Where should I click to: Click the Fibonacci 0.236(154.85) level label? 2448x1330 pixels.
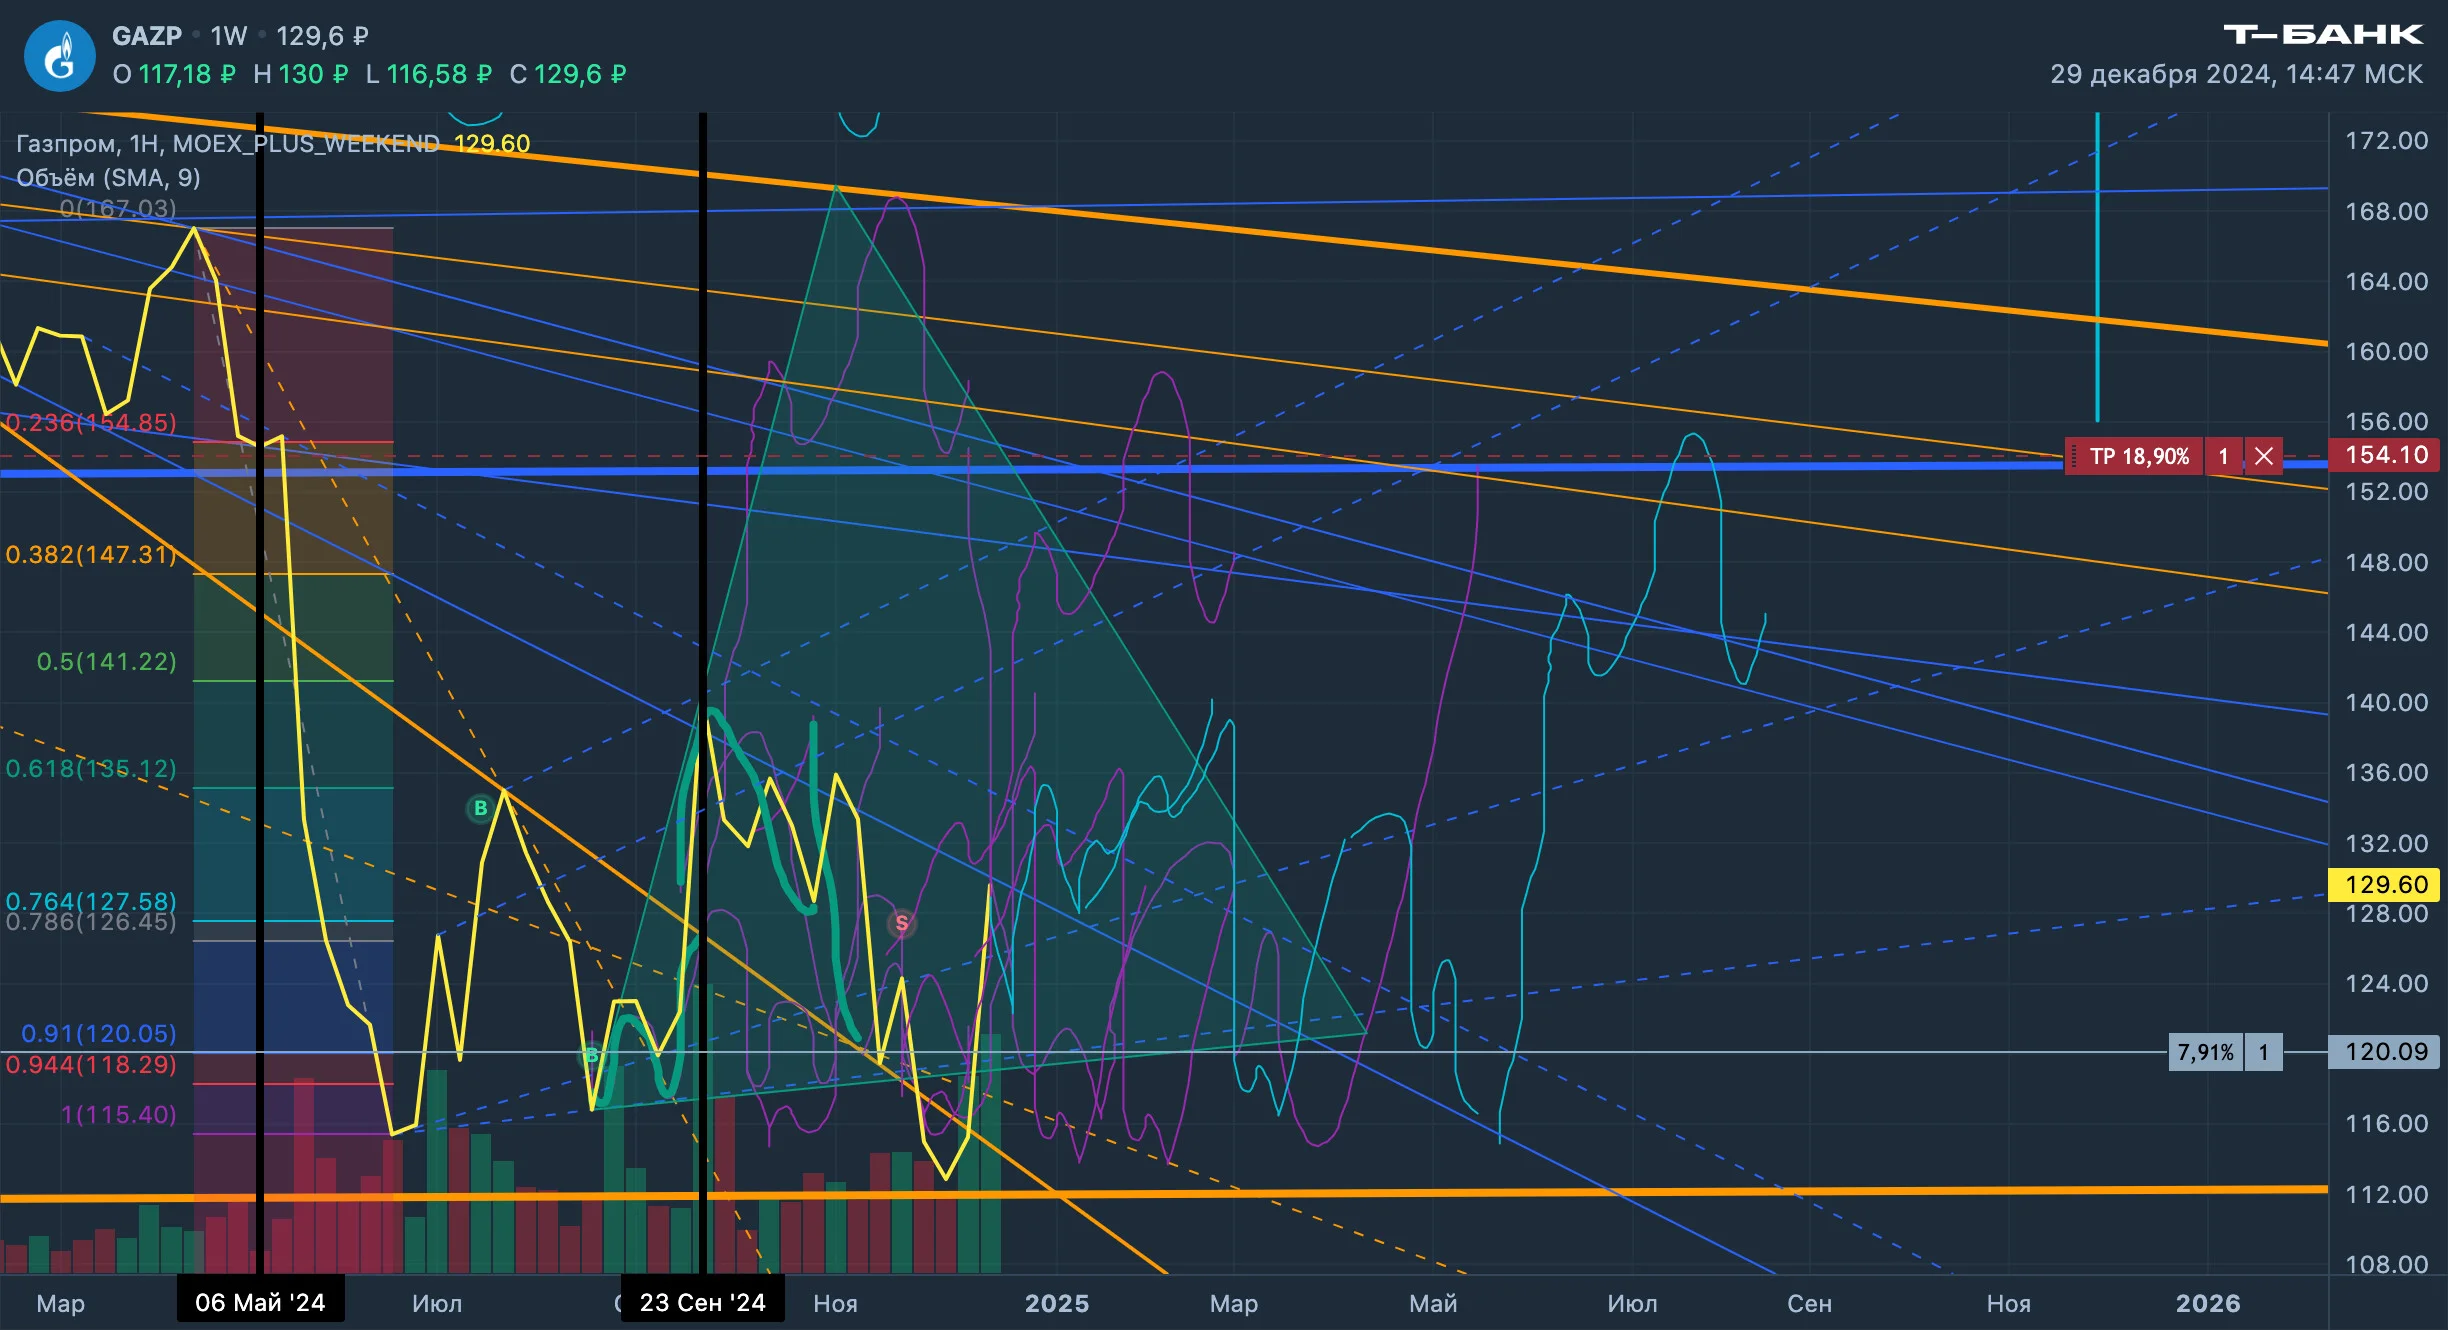[91, 423]
